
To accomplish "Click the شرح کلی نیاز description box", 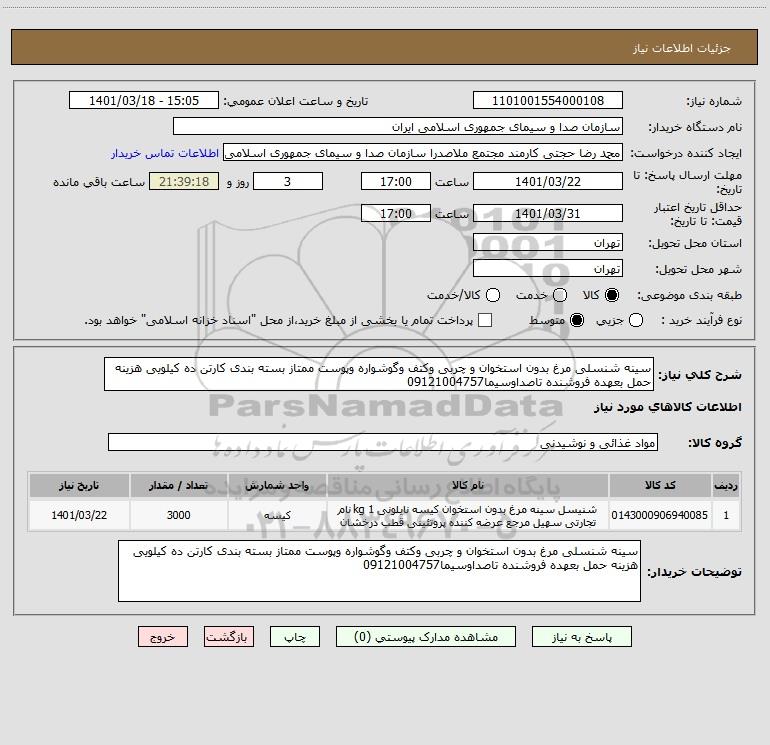I will 379,375.
